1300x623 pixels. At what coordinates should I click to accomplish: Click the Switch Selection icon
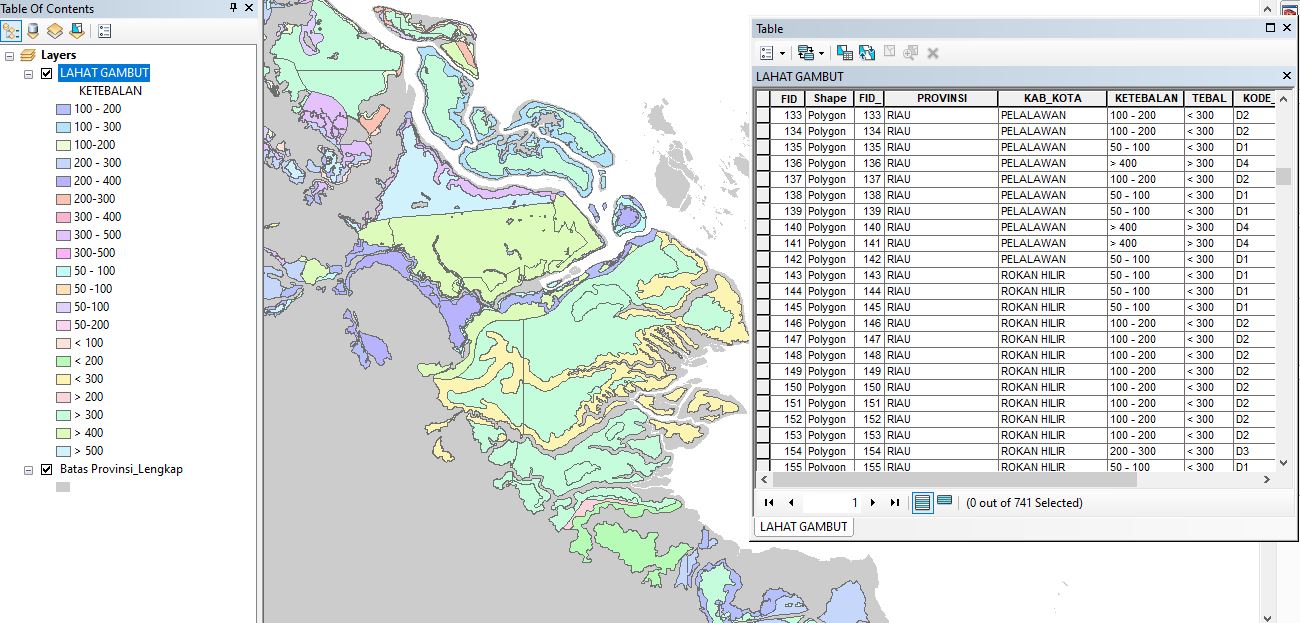(867, 52)
